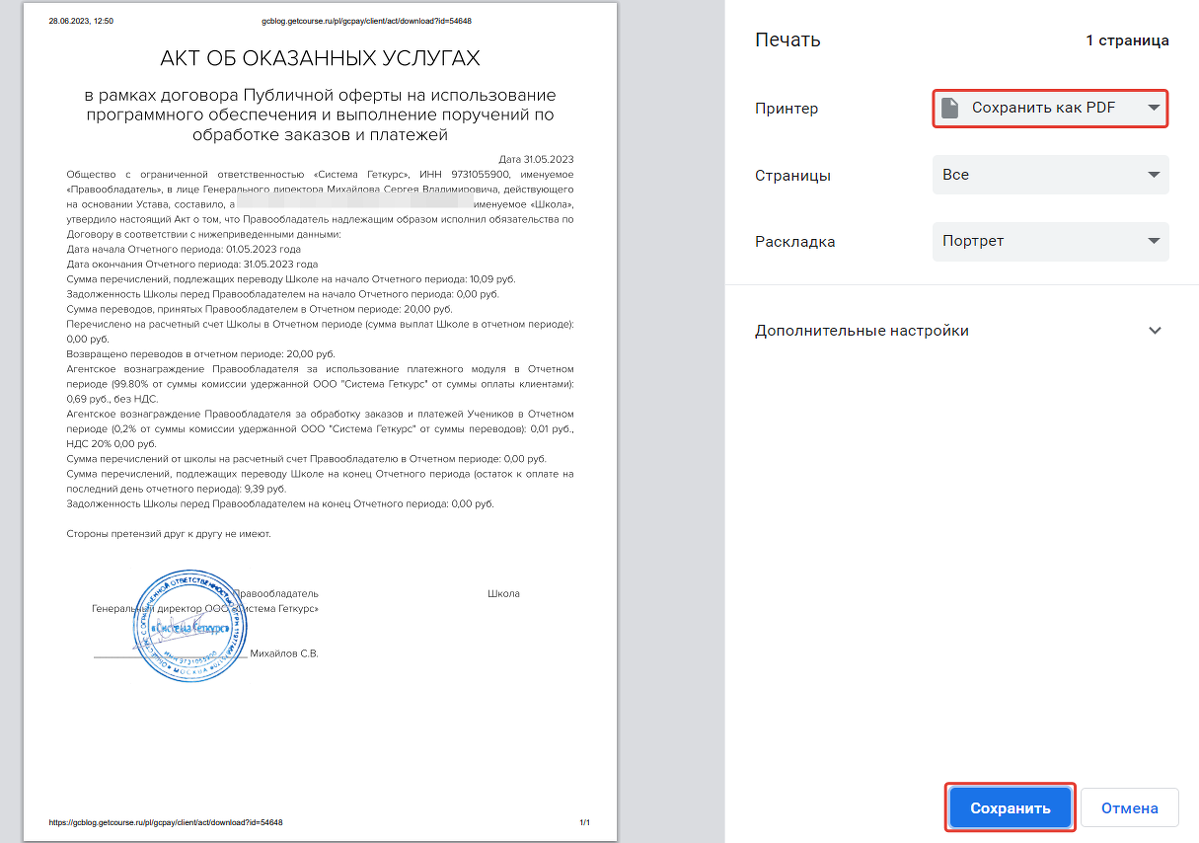
Task: Click line Дата окончания Отчетного периода: 31.05.2023
Action: [x=192, y=264]
